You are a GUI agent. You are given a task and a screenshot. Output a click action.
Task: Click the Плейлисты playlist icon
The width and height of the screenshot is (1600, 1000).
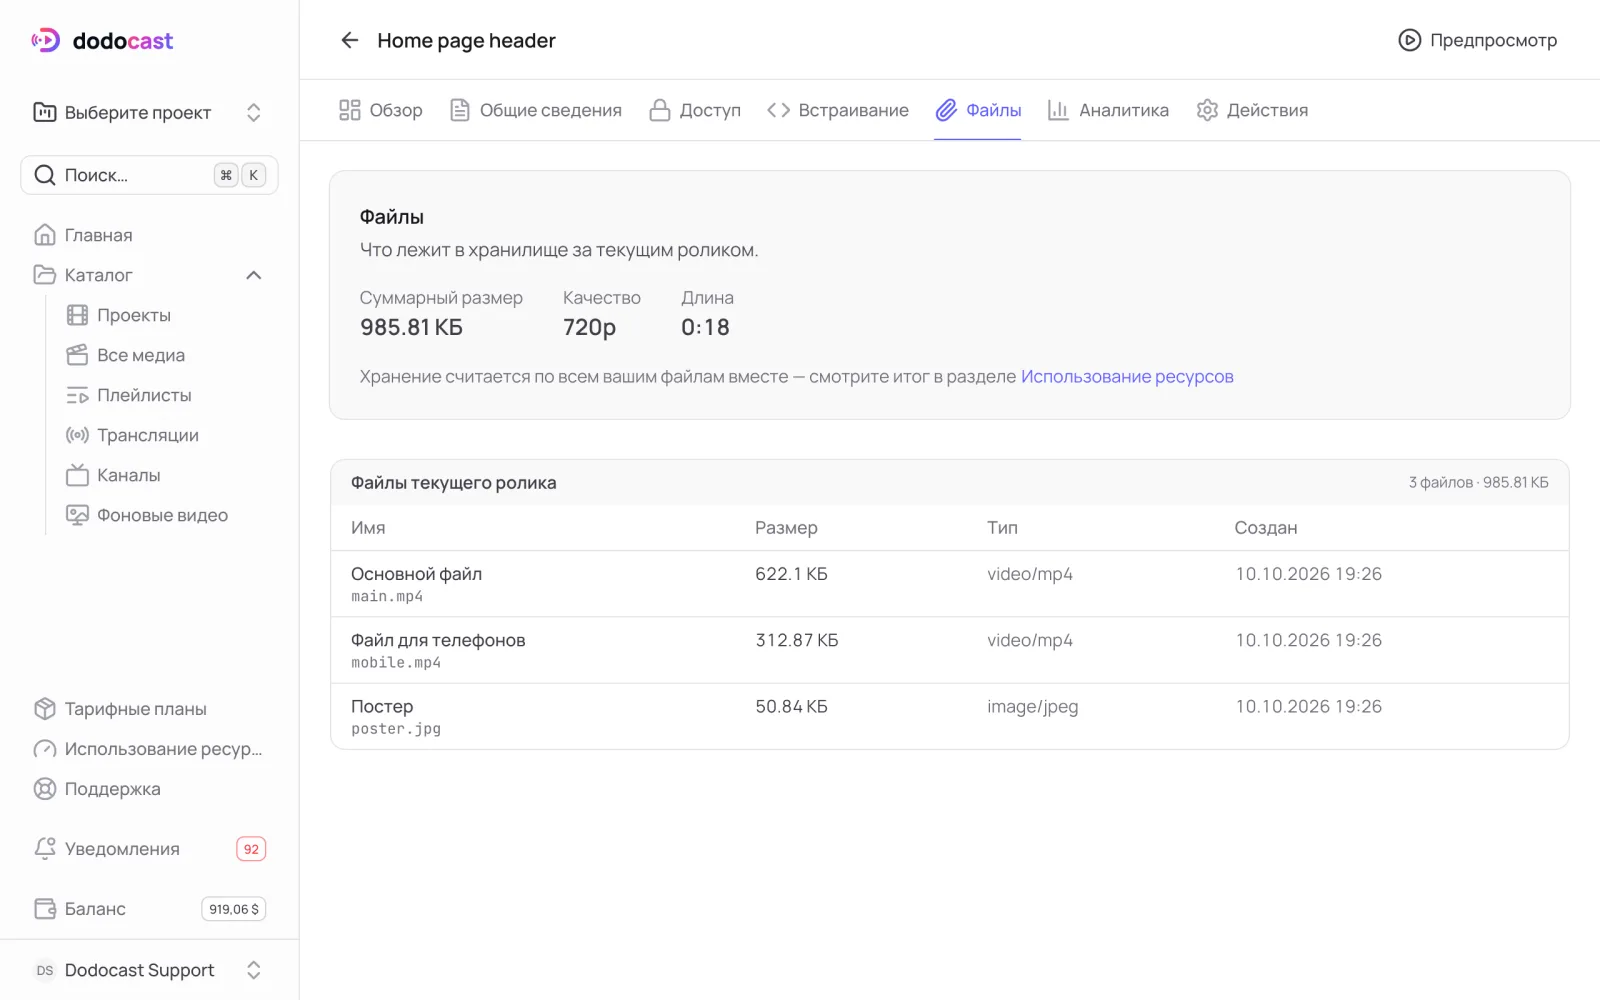pyautogui.click(x=77, y=395)
